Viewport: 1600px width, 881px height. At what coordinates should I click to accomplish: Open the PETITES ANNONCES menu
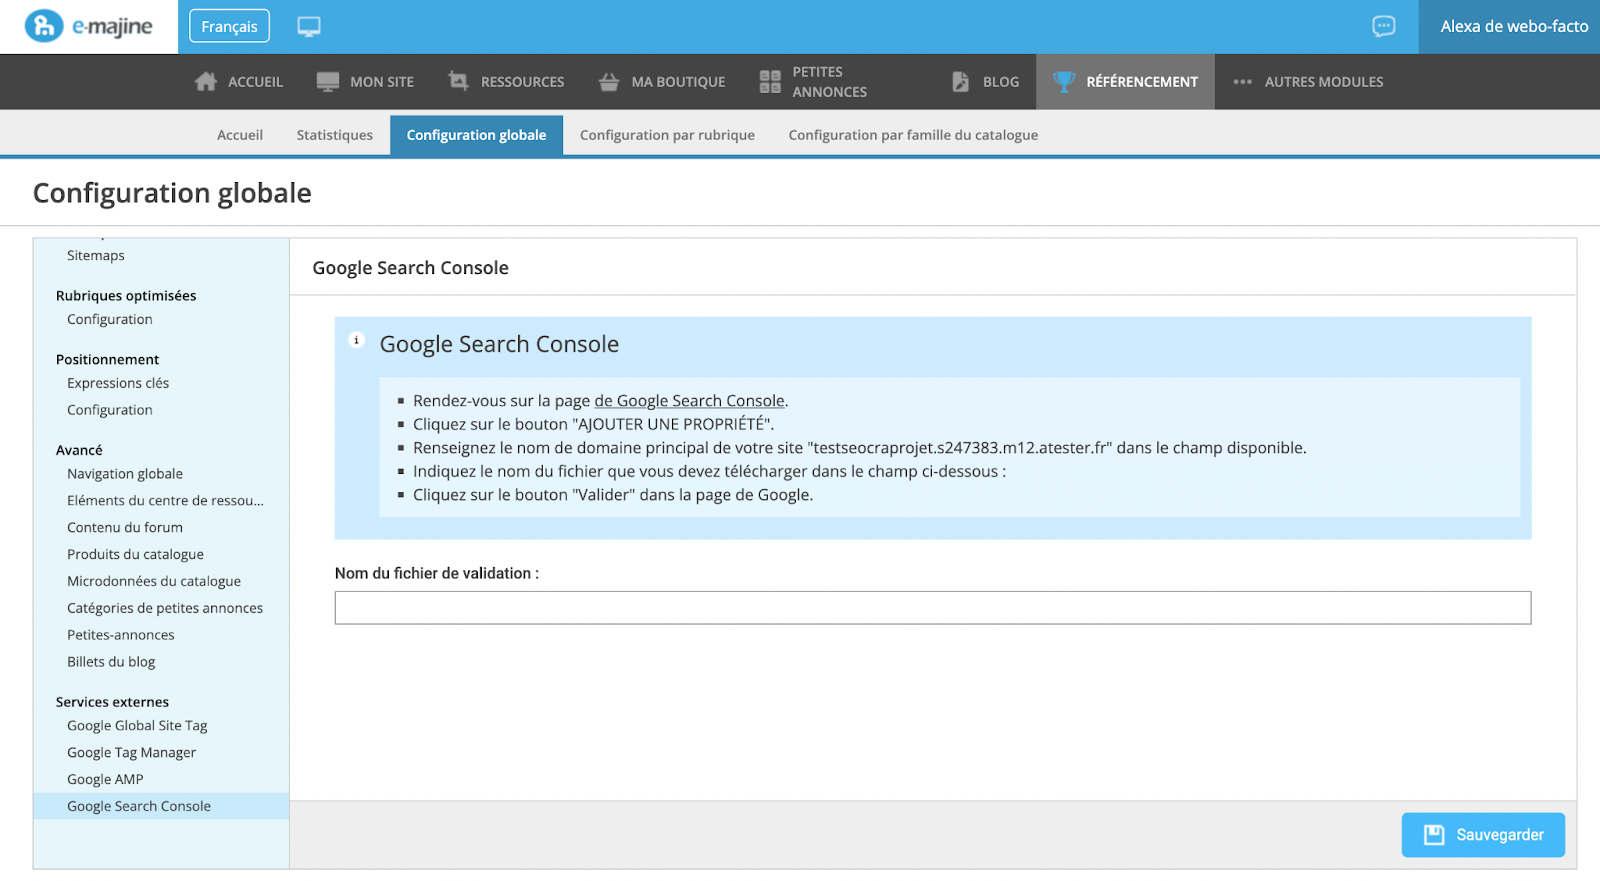[x=813, y=82]
